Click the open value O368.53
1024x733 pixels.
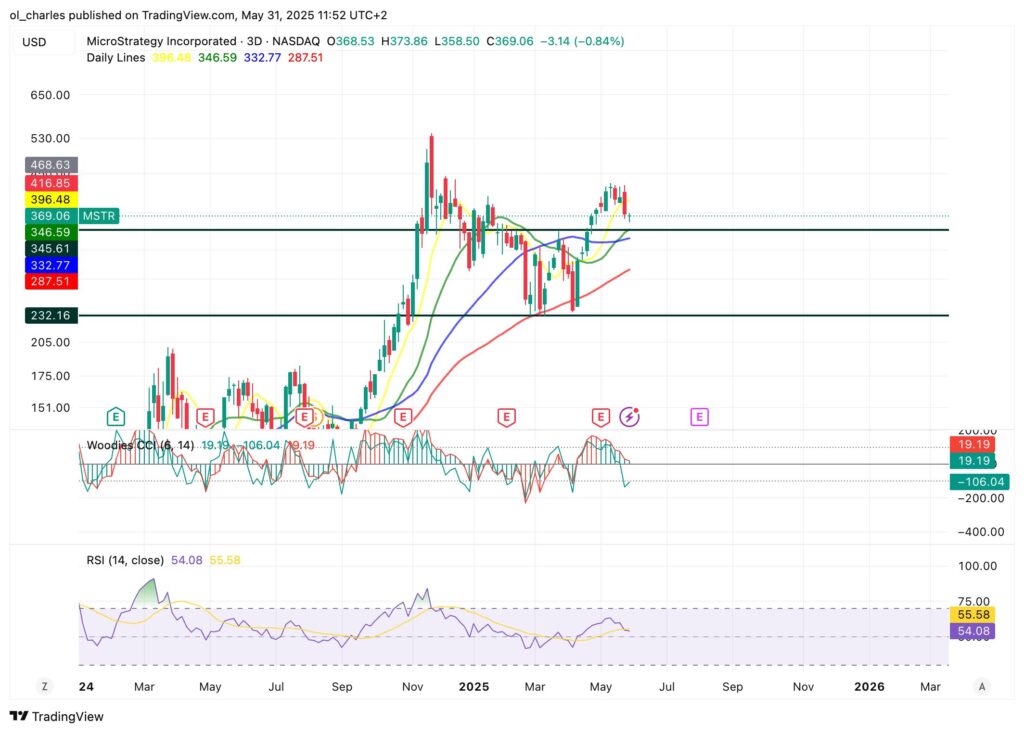[x=351, y=41]
